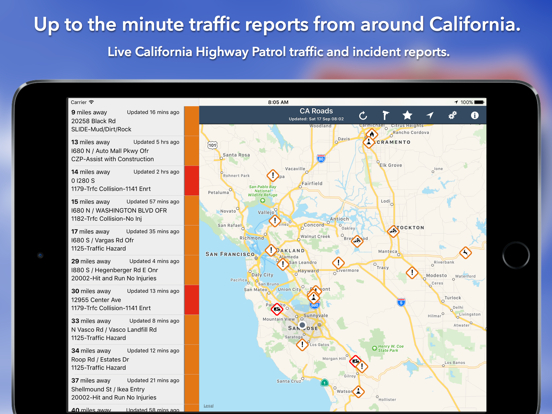Tap the "Updated: Sat 17 Sep 08:02" timestamp
This screenshot has width=552, height=414.
(x=316, y=119)
